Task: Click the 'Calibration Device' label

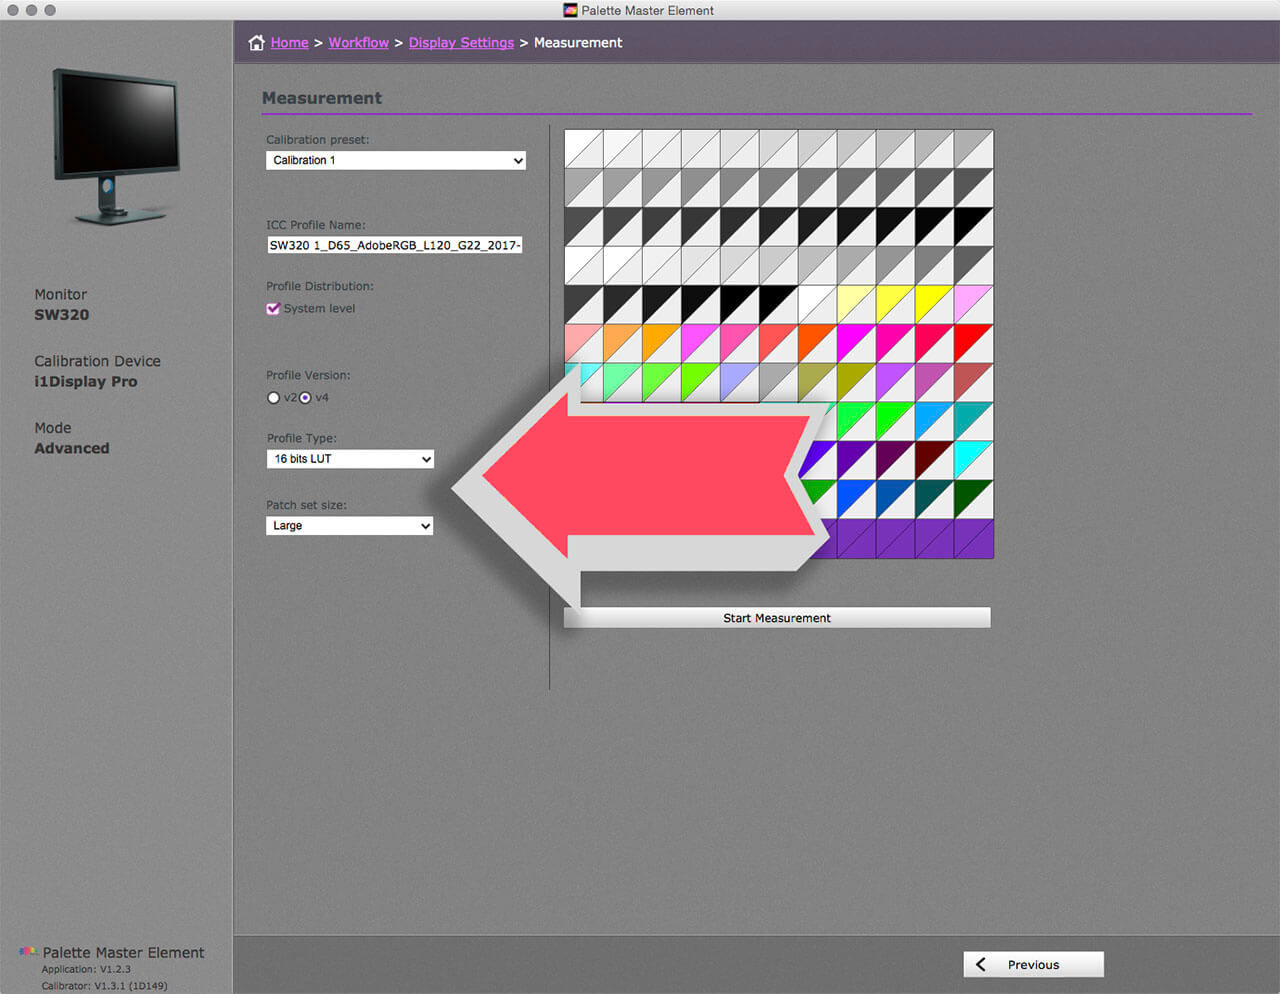Action: click(x=97, y=361)
